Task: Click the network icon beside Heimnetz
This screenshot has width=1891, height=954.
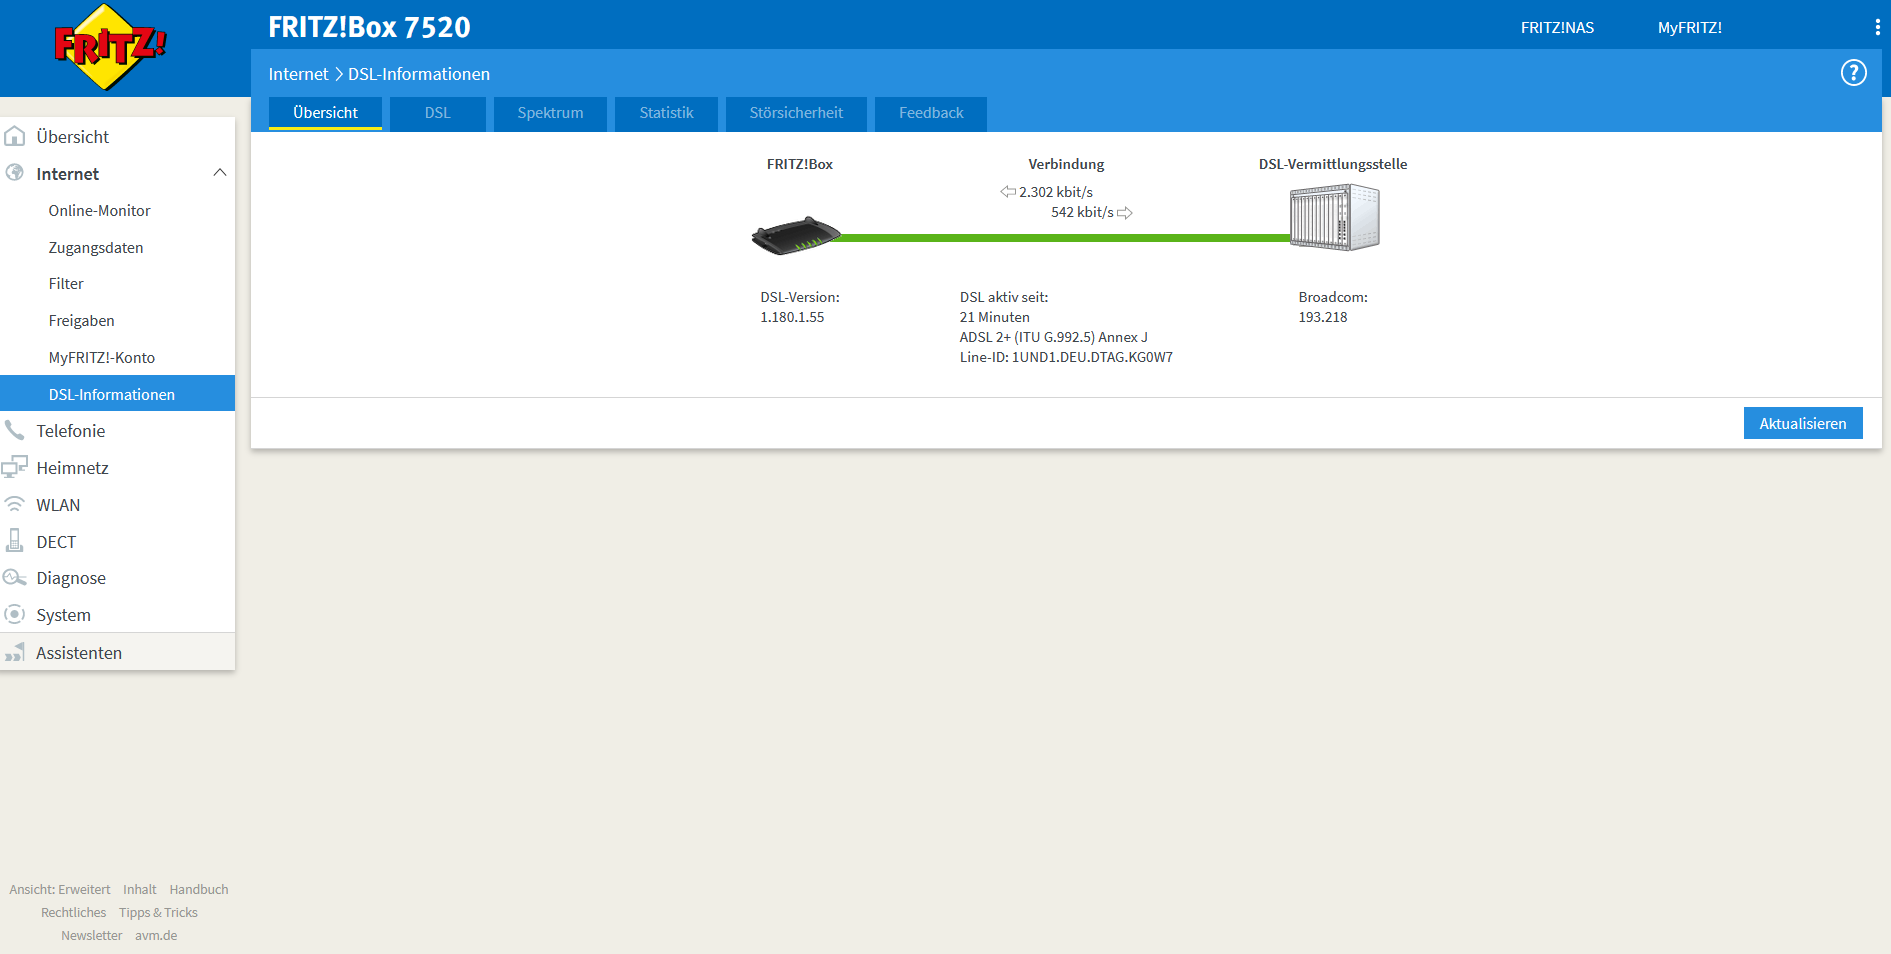Action: [x=15, y=467]
